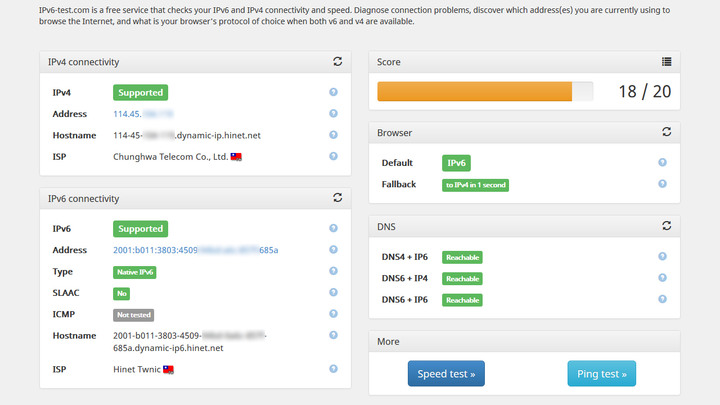Refresh the IPv6 connectivity panel
720x405 pixels.
tap(338, 199)
